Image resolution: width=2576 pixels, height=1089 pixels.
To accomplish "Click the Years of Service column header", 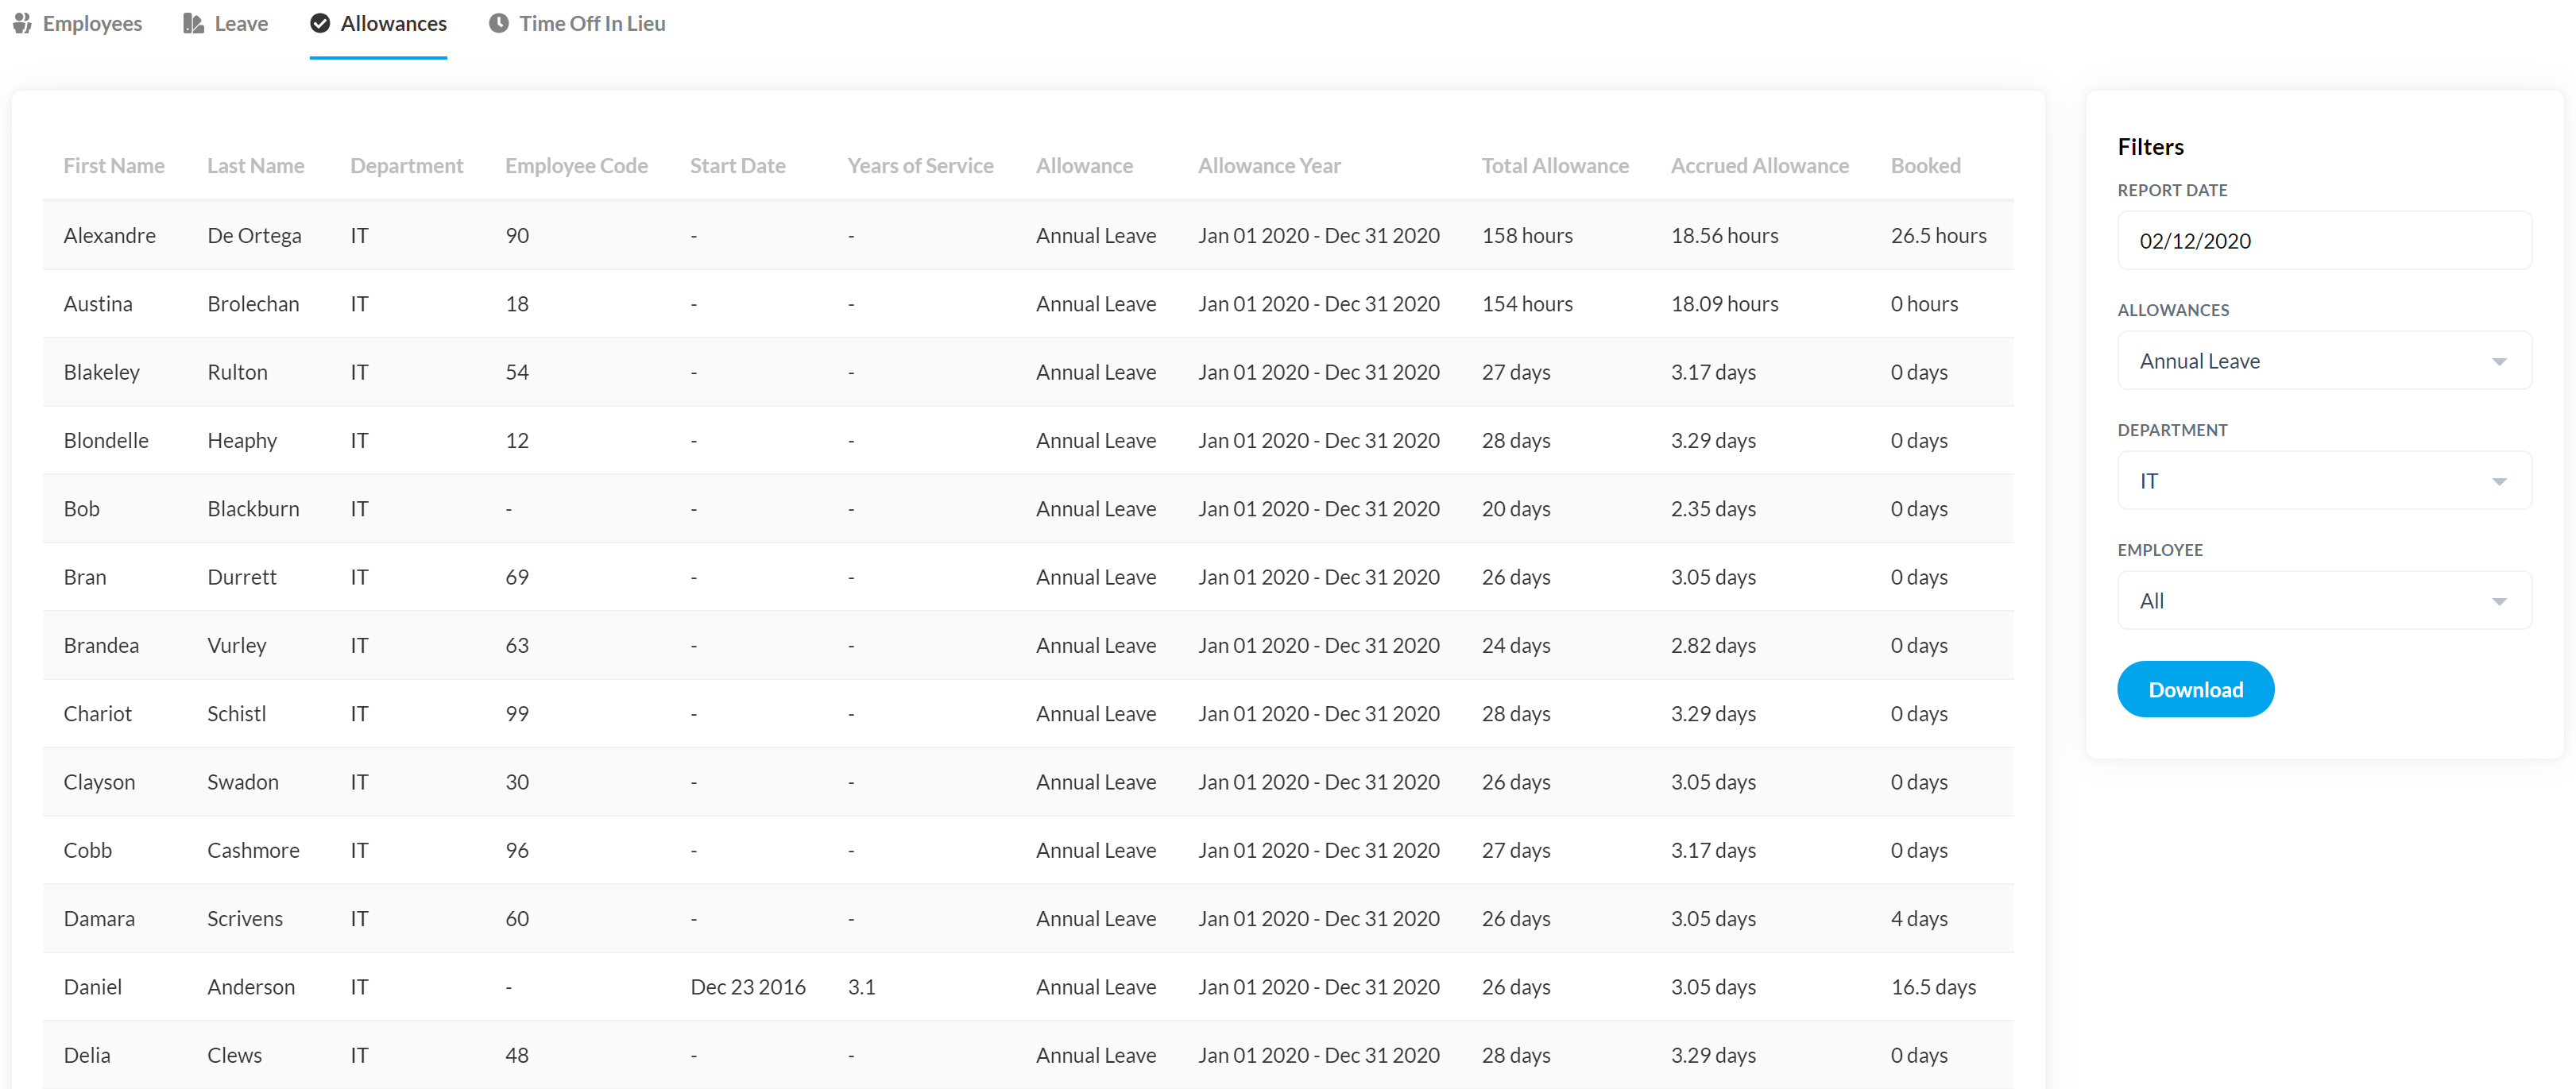I will tap(921, 166).
